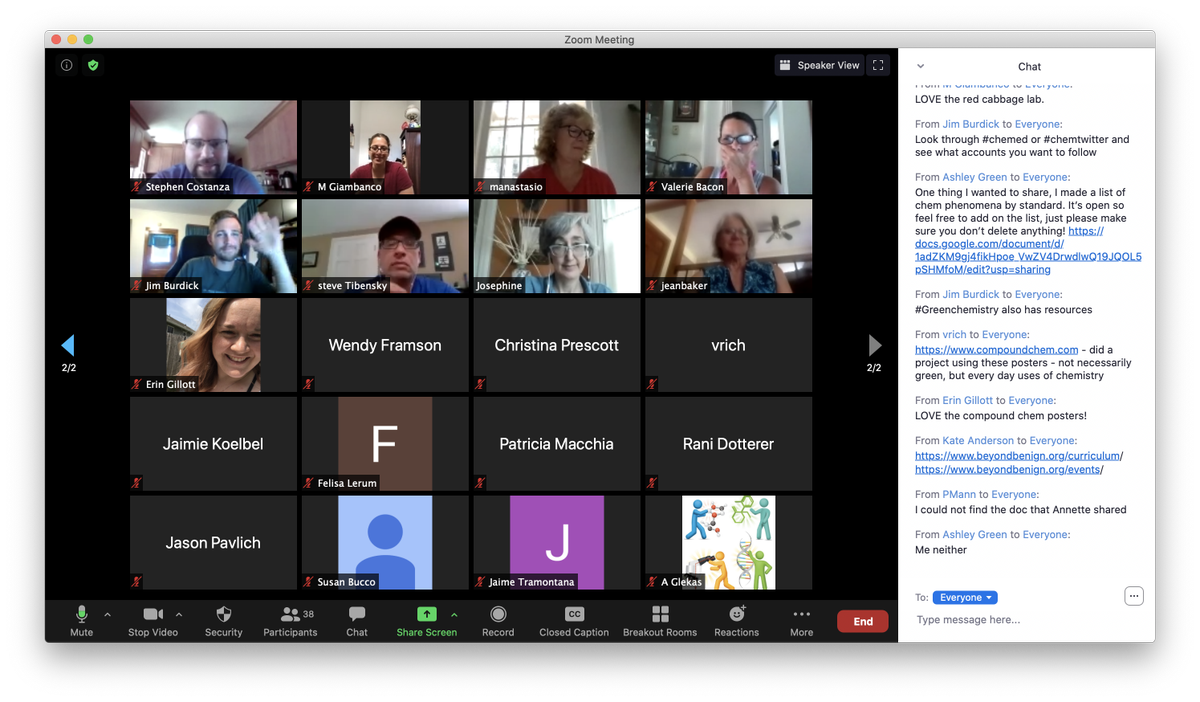Open meeting information icon
The image size is (1200, 702).
(x=67, y=65)
